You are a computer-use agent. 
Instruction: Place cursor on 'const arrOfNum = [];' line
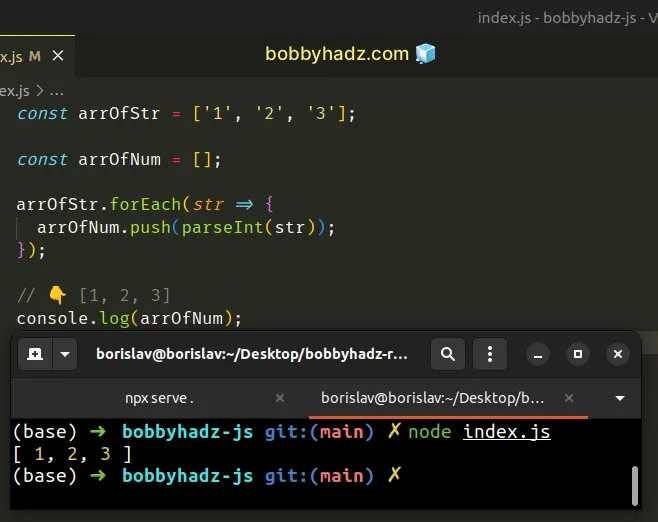[119, 159]
